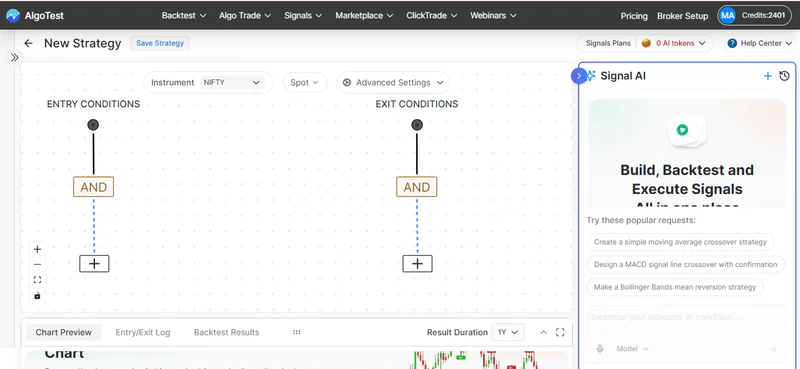Add an exit condition with plus box
Viewport: 800px width, 369px height.
point(417,263)
